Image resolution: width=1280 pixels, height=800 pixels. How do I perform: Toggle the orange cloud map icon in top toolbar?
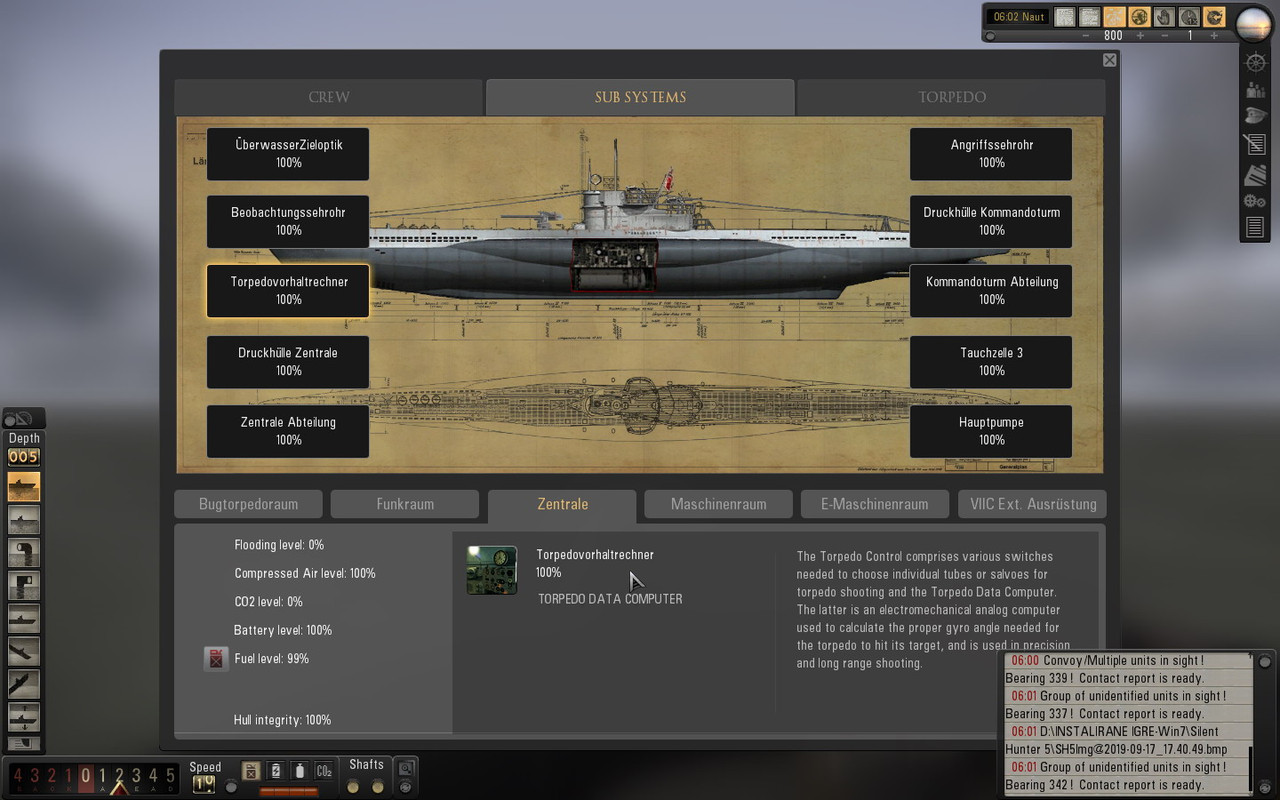pos(1115,17)
